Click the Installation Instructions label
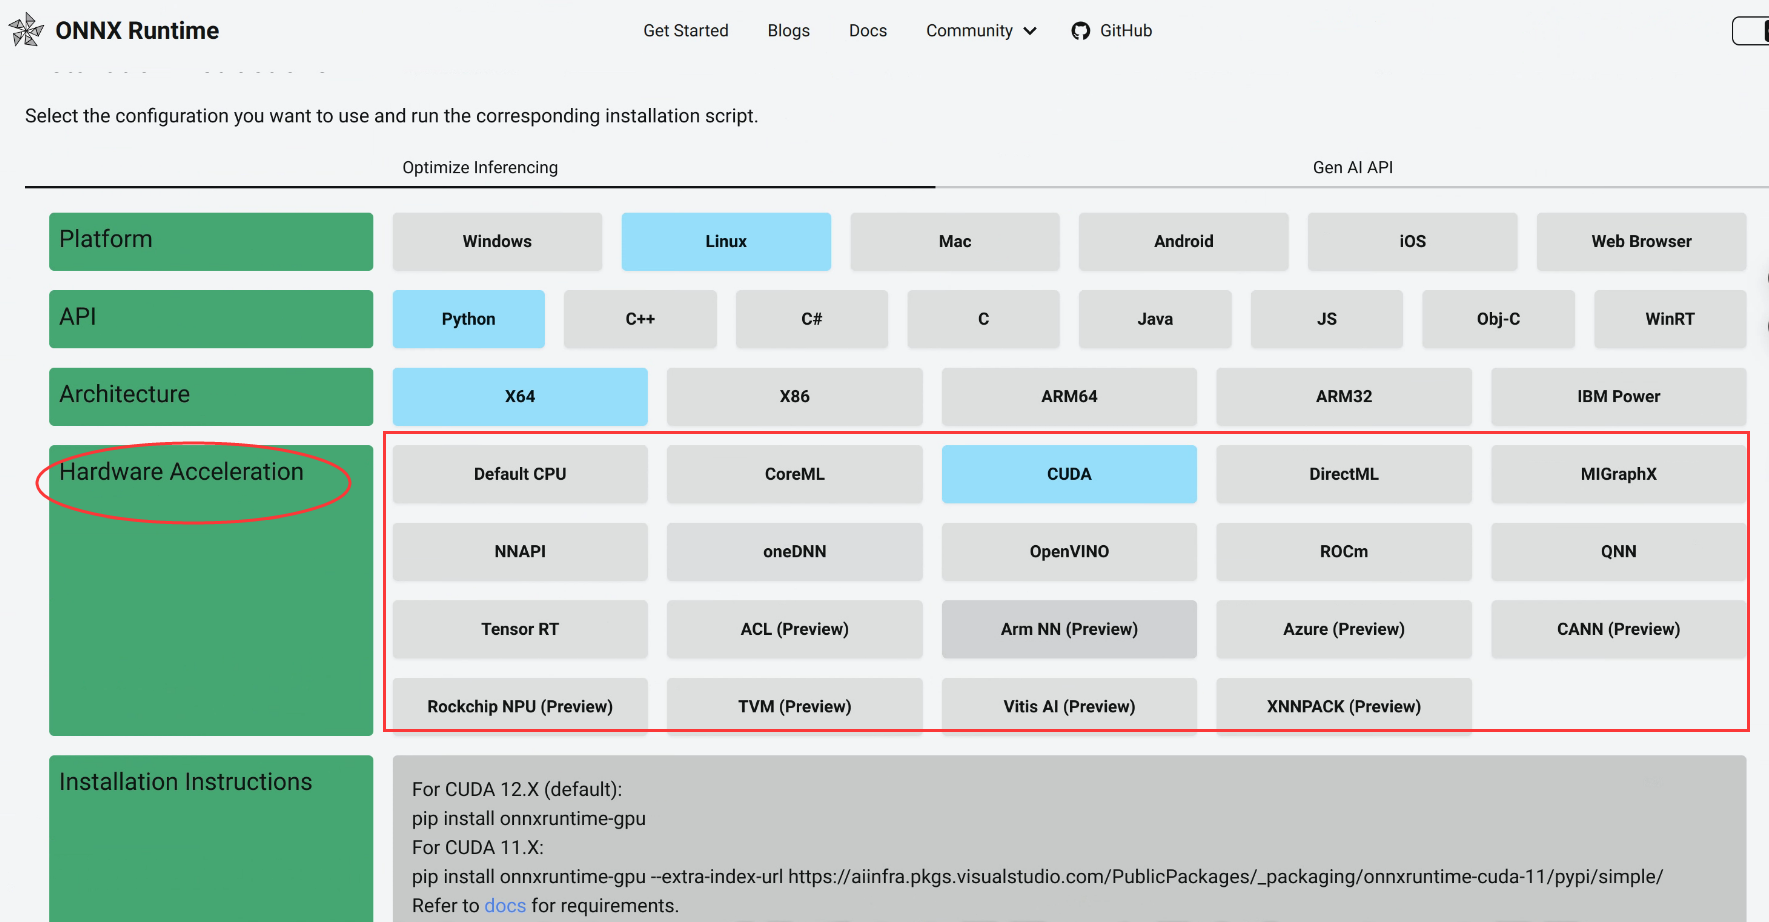1769x922 pixels. coord(211,838)
